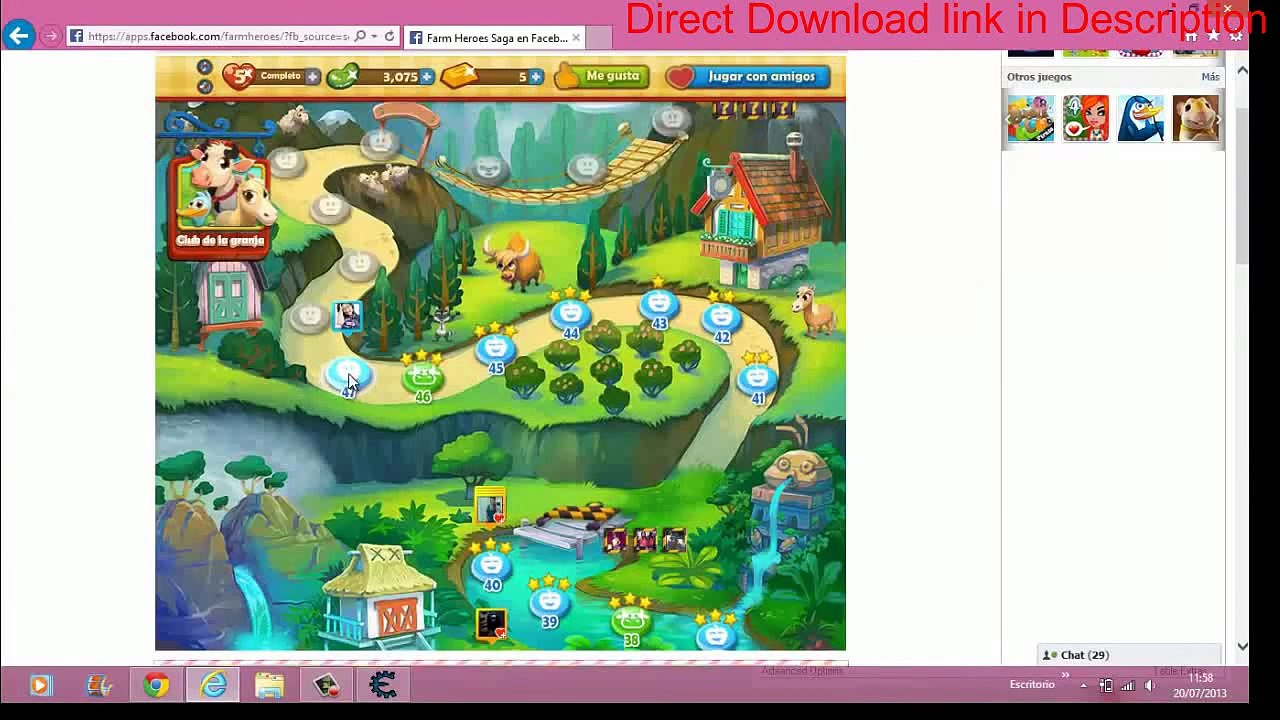Launch the media player from the taskbar
The image size is (1280, 720).
point(41,685)
